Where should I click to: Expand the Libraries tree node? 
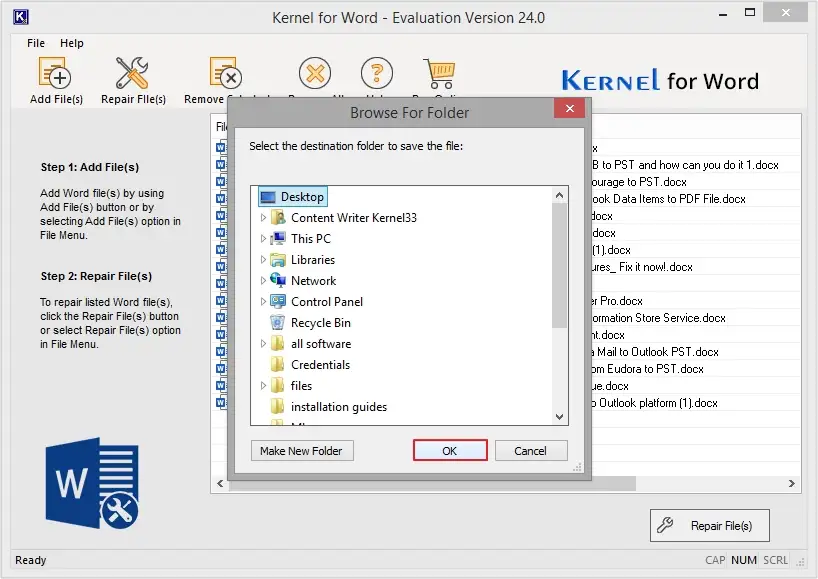pos(263,260)
